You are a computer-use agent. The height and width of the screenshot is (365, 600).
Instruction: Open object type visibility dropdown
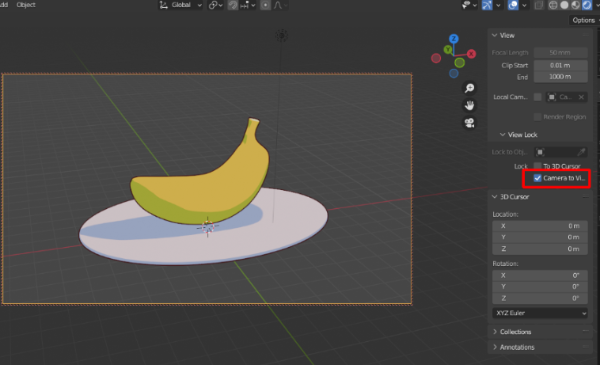pos(469,5)
